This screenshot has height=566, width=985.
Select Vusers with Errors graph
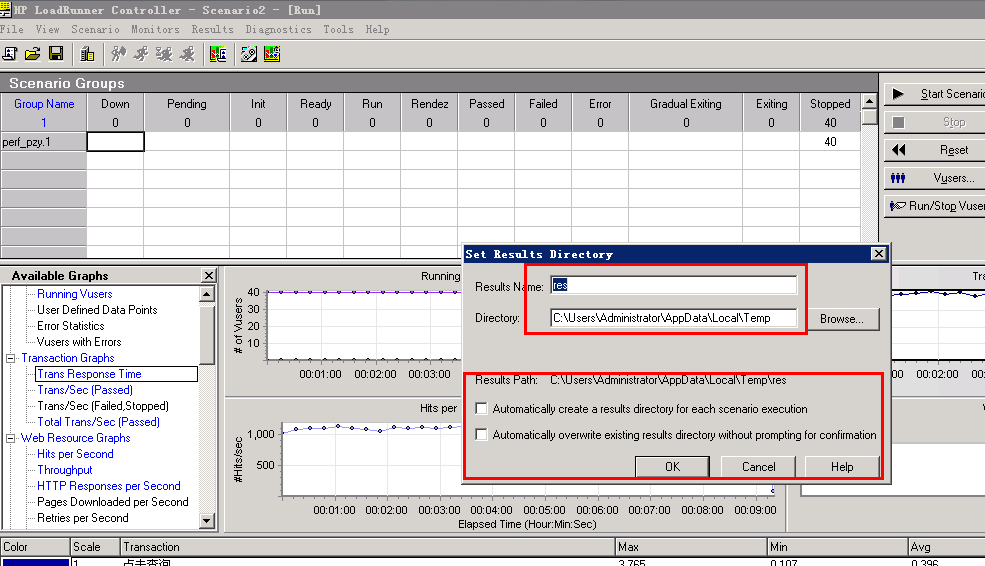pos(79,342)
